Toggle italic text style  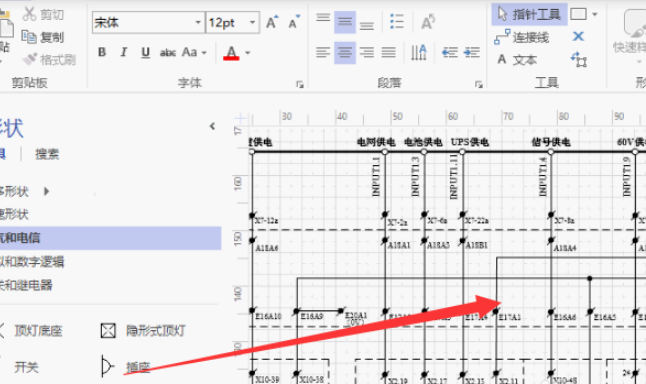click(124, 52)
